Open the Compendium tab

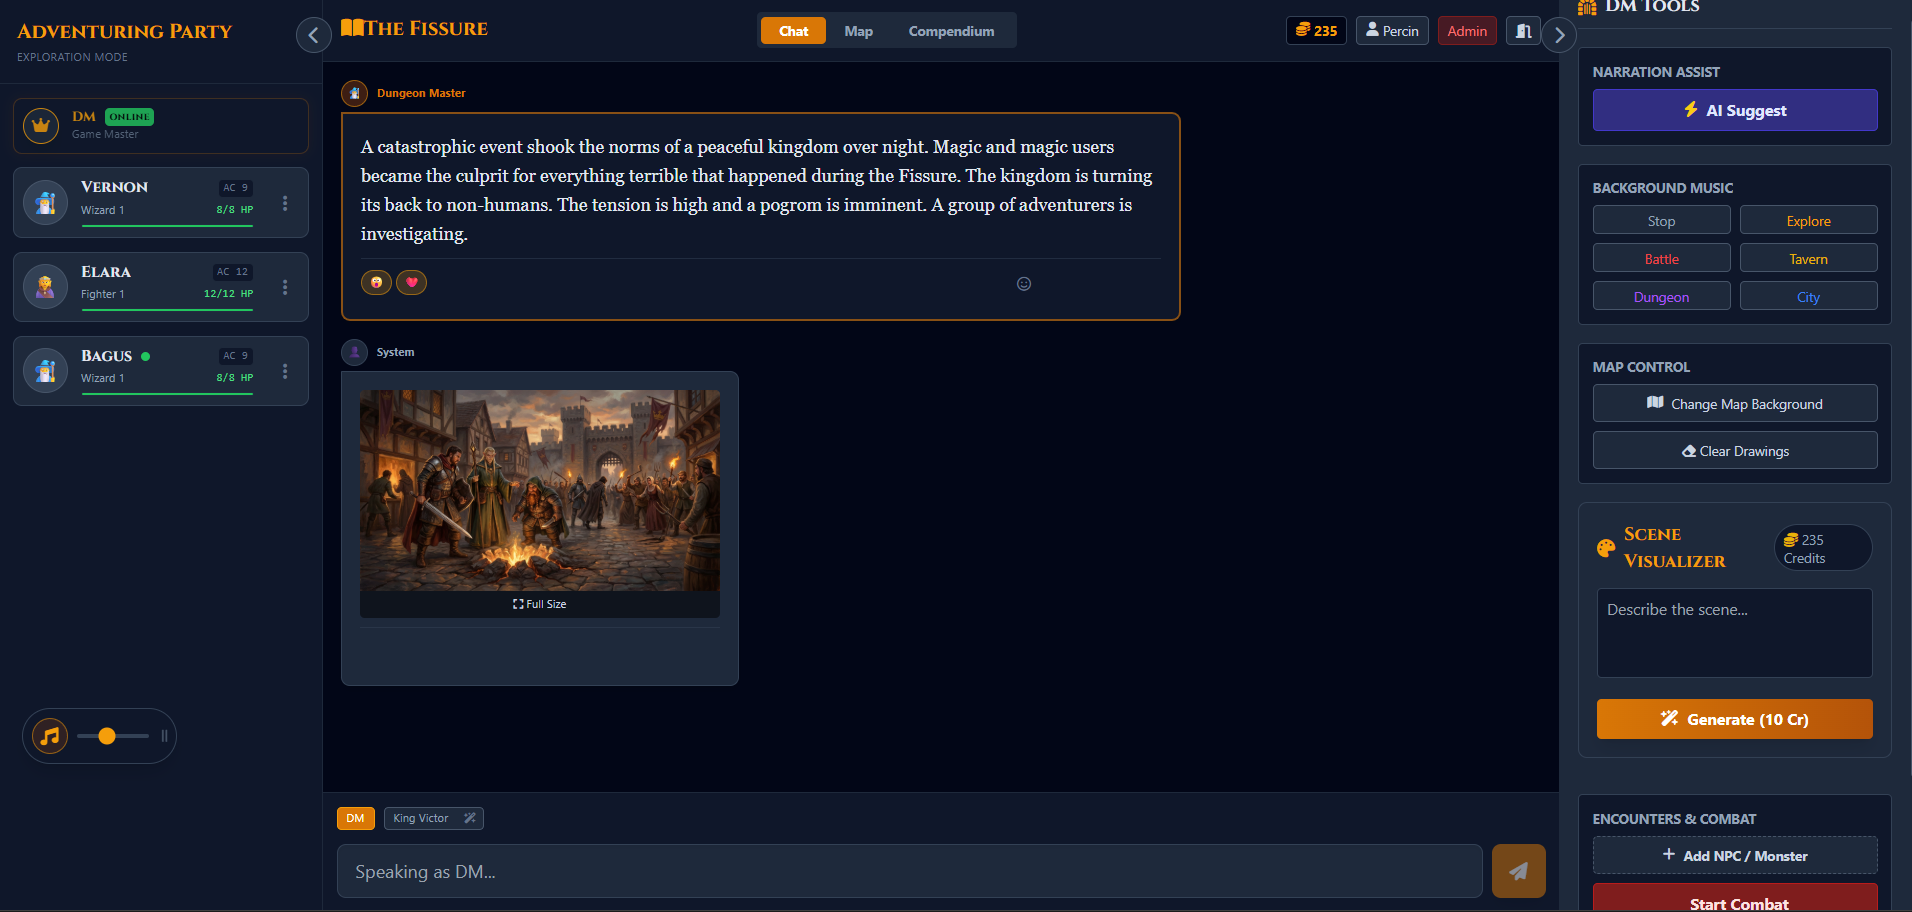[950, 30]
